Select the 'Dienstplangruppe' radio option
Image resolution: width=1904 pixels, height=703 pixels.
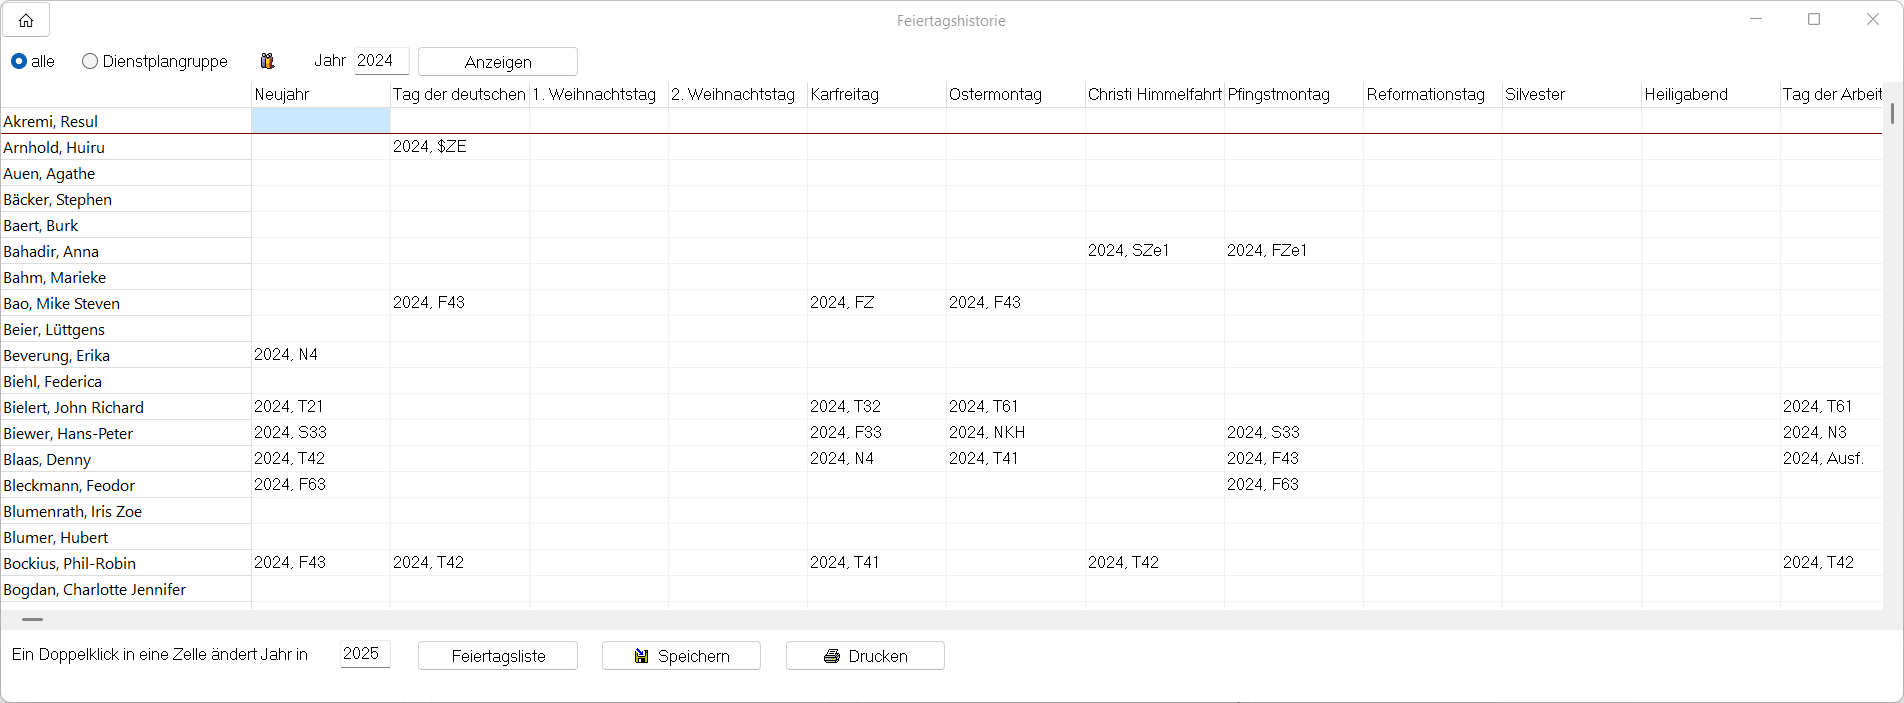90,61
